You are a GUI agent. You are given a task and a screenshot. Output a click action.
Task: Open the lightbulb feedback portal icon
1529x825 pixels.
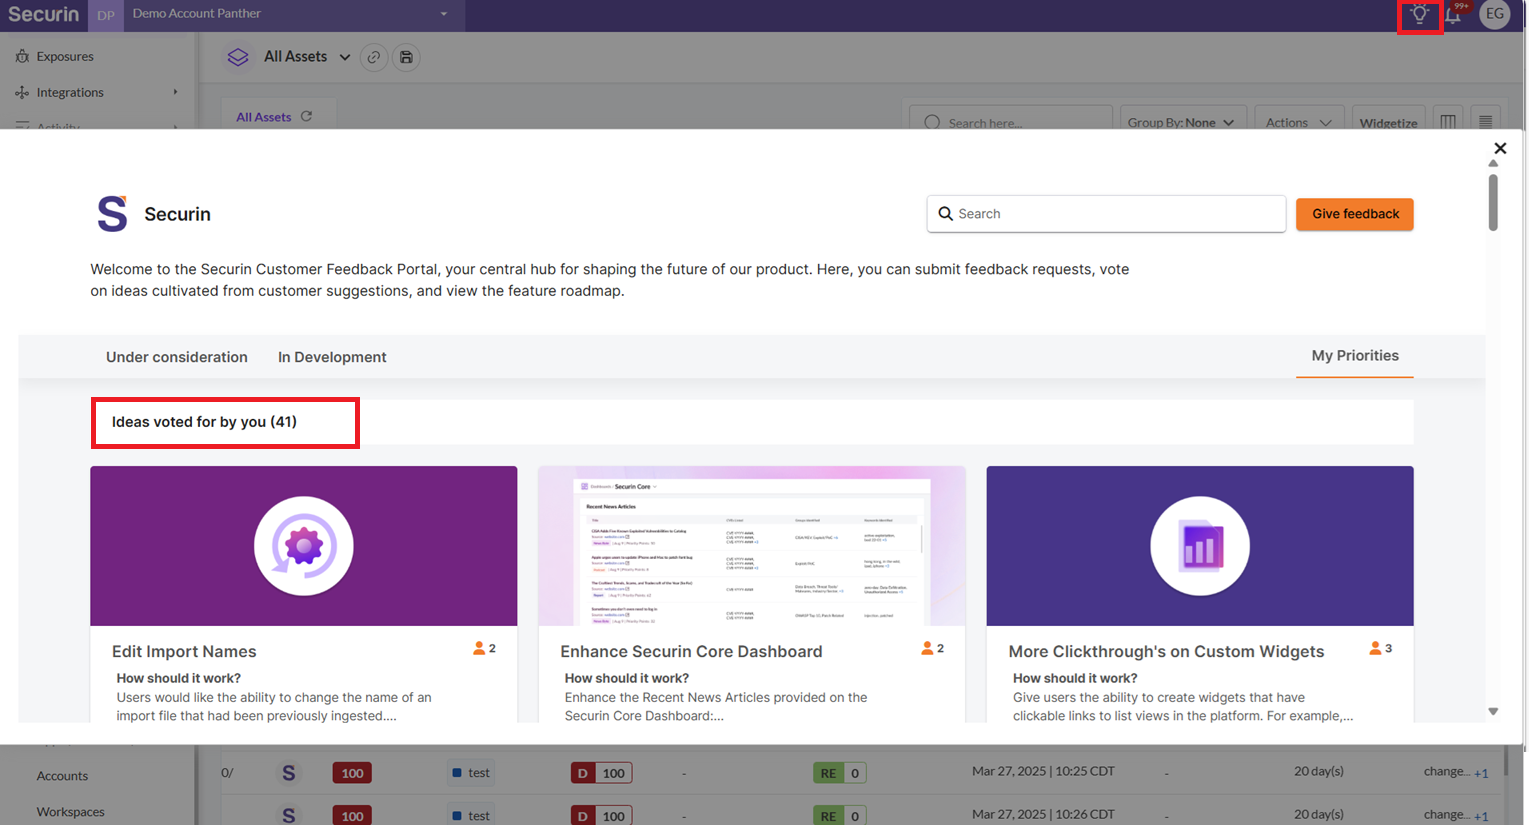[1419, 15]
